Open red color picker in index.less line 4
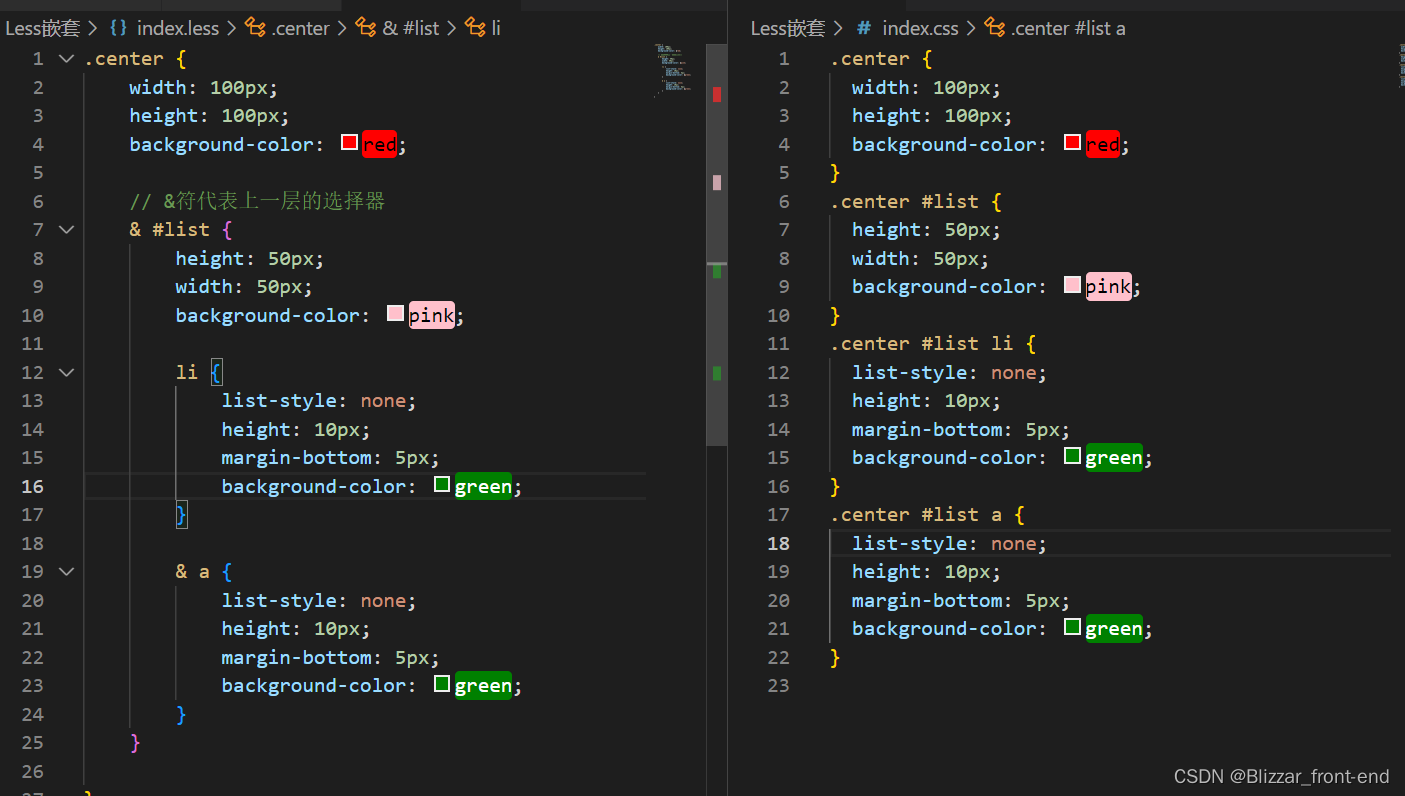Viewport: 1405px width, 796px height. click(349, 143)
